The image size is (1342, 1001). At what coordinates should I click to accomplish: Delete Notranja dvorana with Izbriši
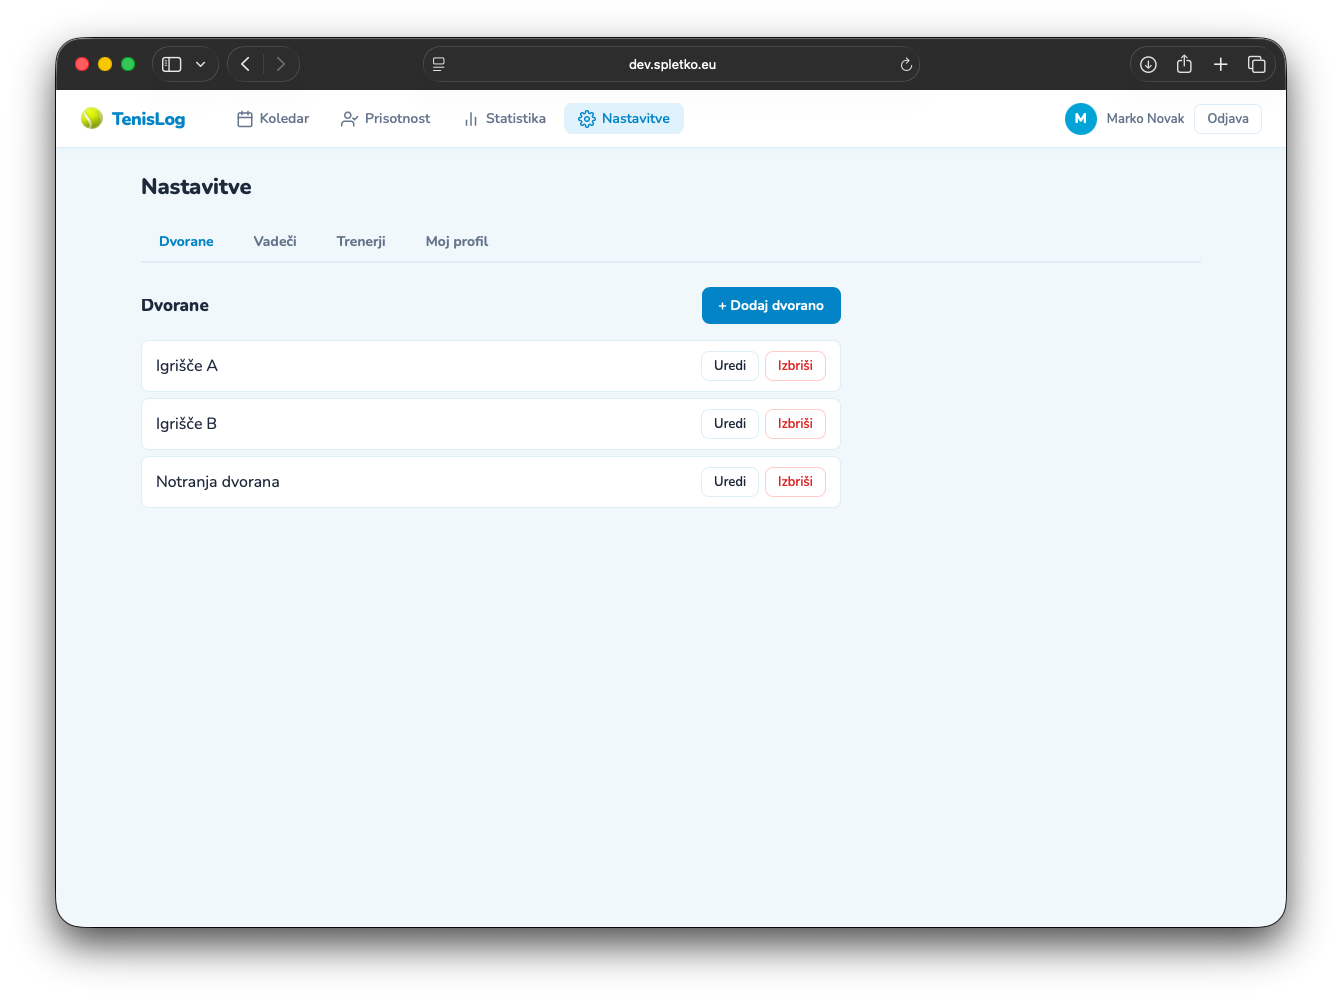(x=795, y=481)
